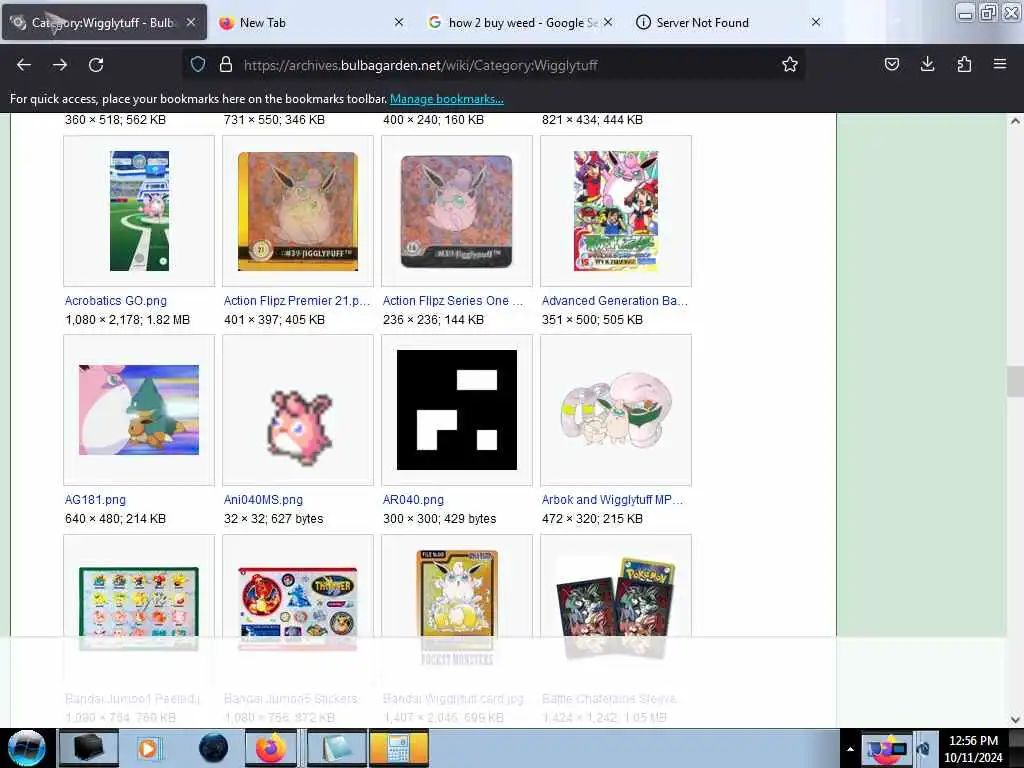This screenshot has width=1024, height=768.
Task: Click the AR040 black marker thumbnail
Action: tap(456, 409)
